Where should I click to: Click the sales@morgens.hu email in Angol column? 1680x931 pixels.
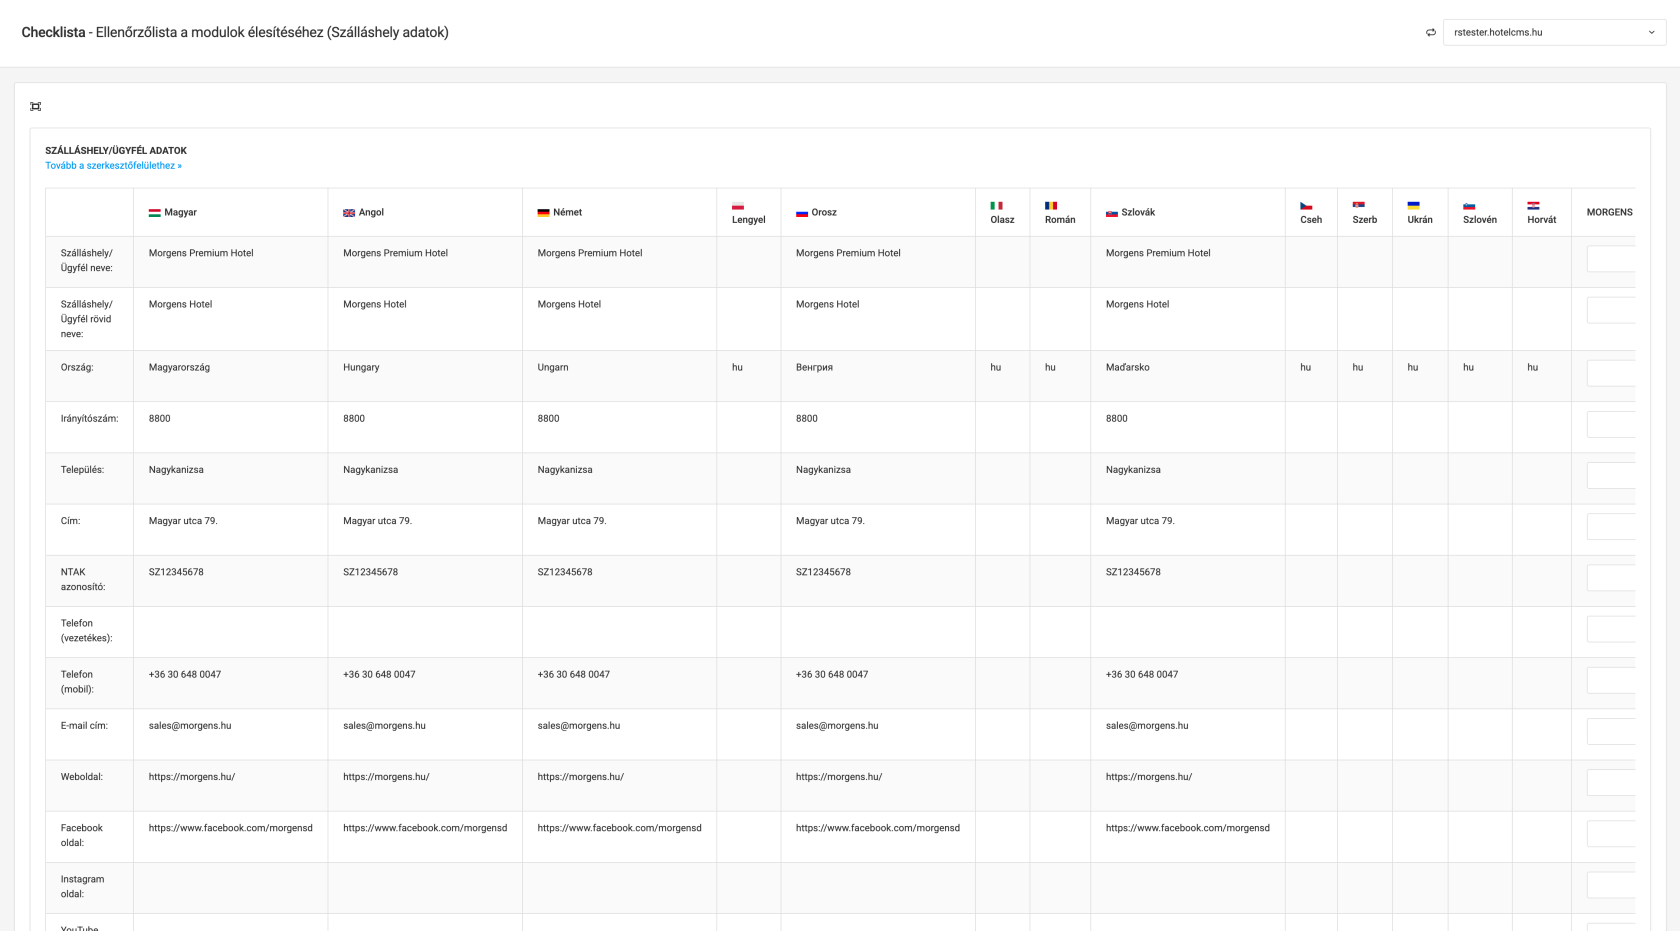tap(384, 726)
